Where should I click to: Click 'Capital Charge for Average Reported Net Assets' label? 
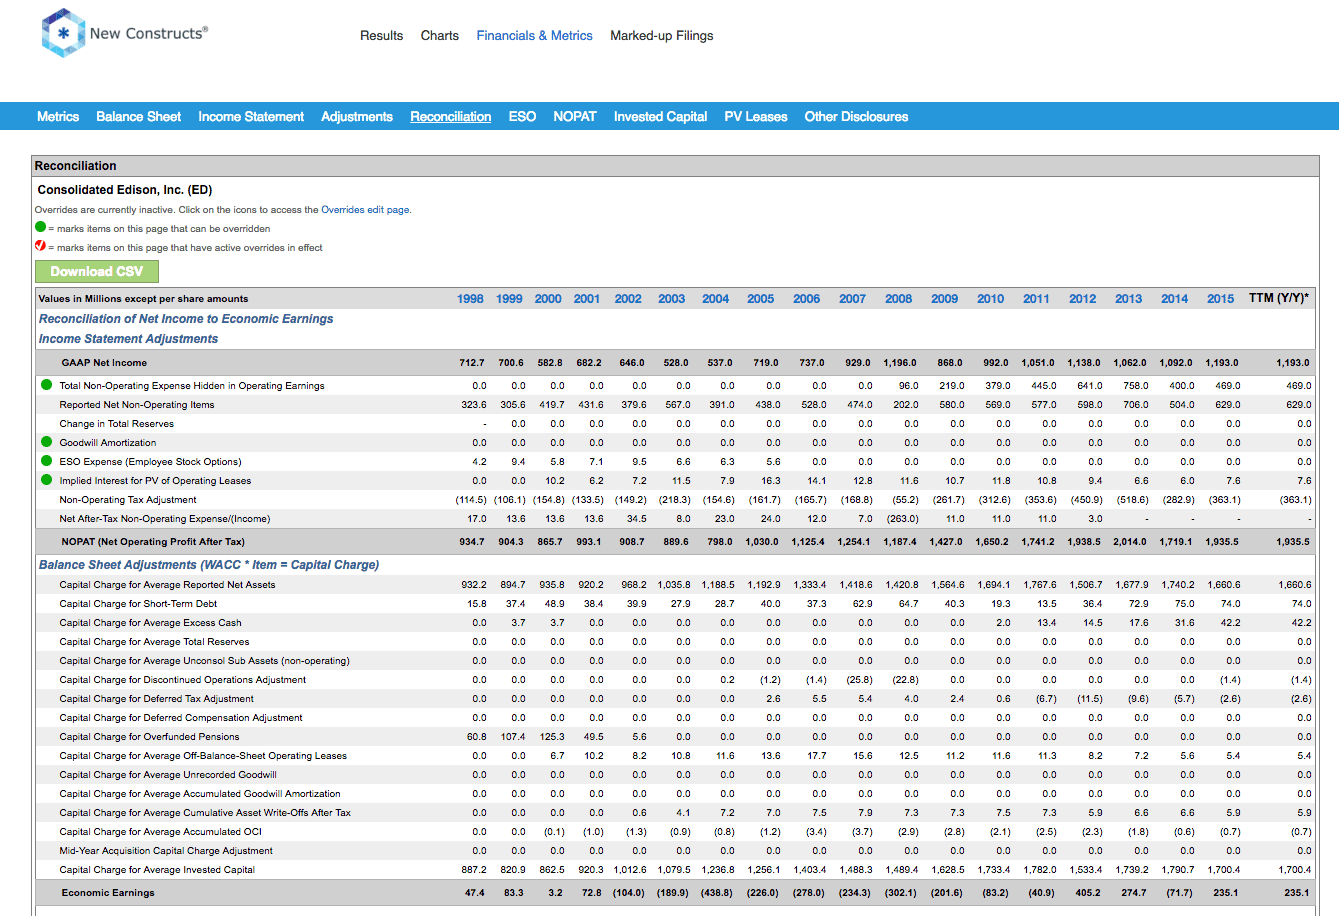167,584
